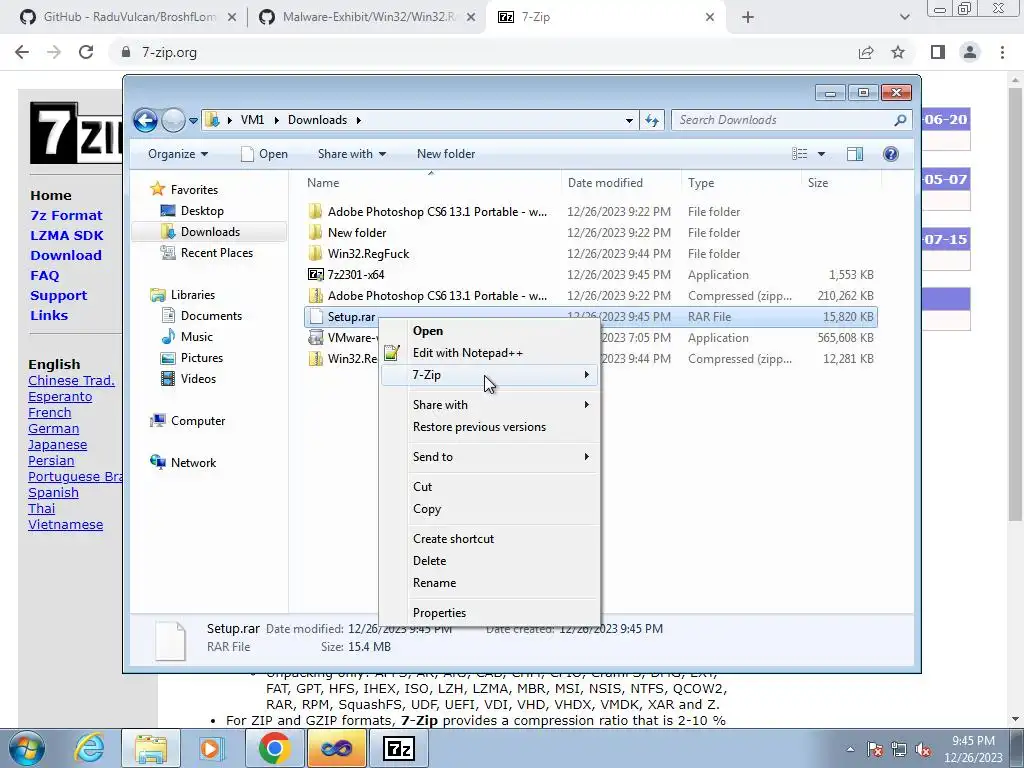Choose Rename in context menu
Viewport: 1024px width, 768px height.
click(x=490, y=583)
